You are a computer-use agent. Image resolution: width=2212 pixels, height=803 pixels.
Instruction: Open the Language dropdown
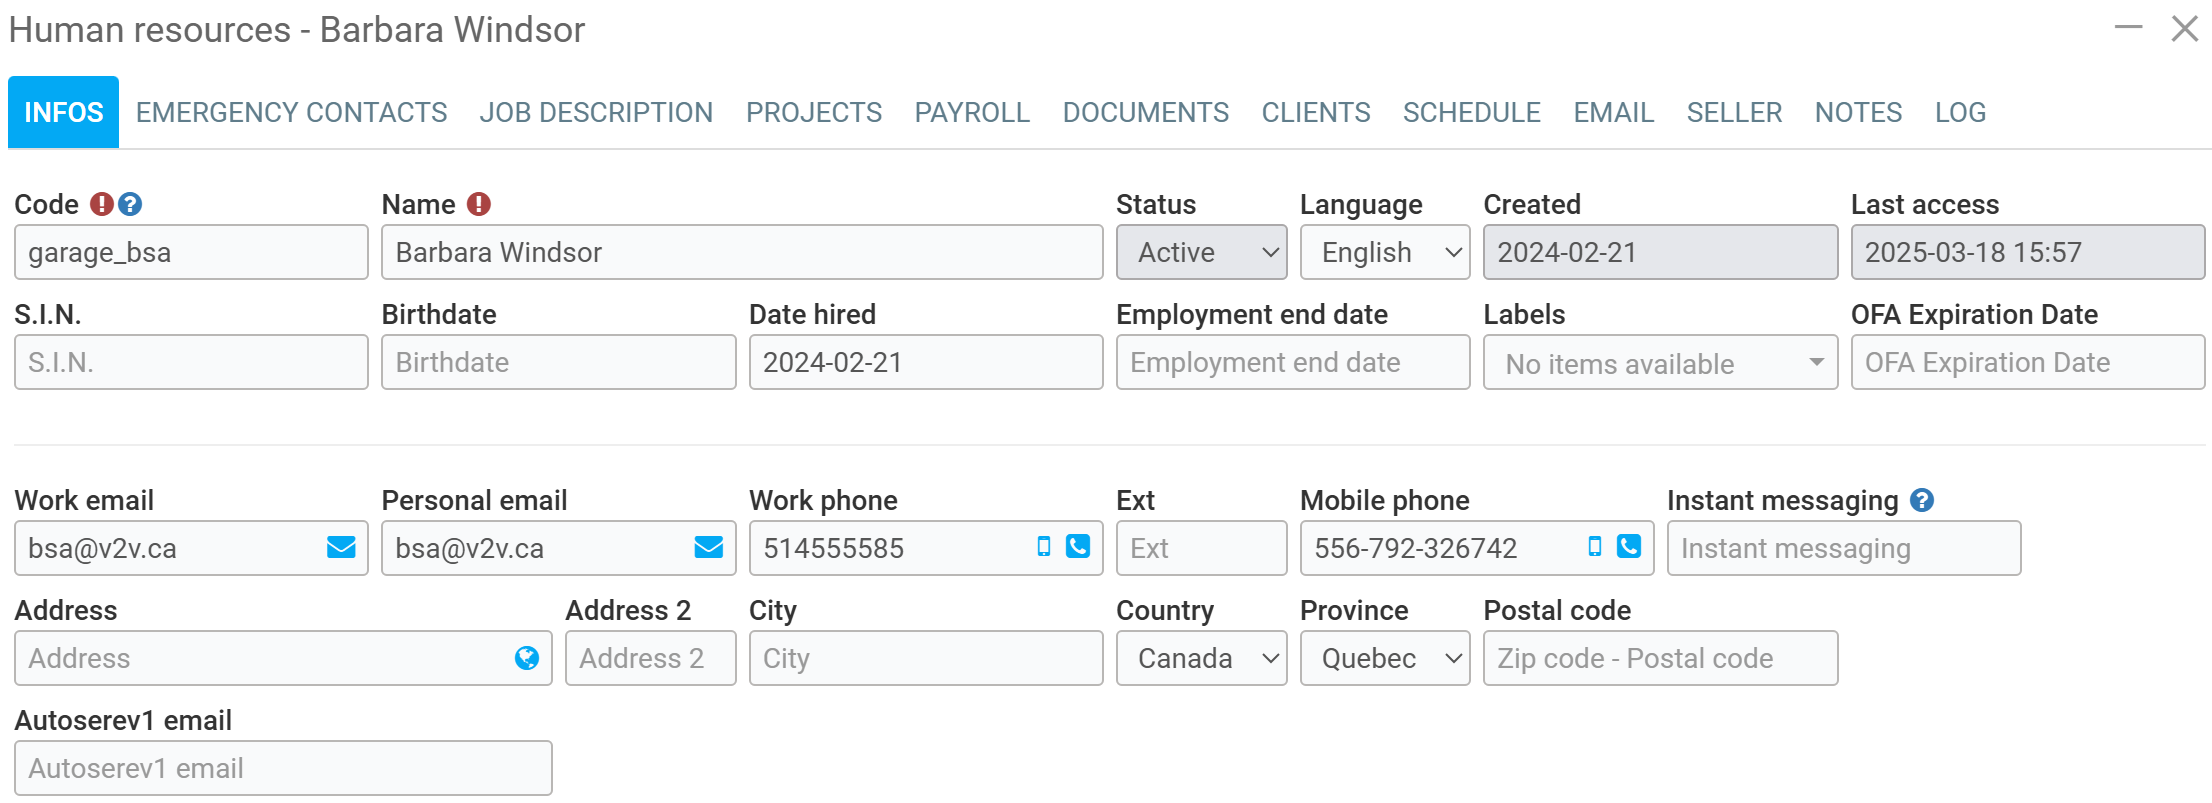1384,252
